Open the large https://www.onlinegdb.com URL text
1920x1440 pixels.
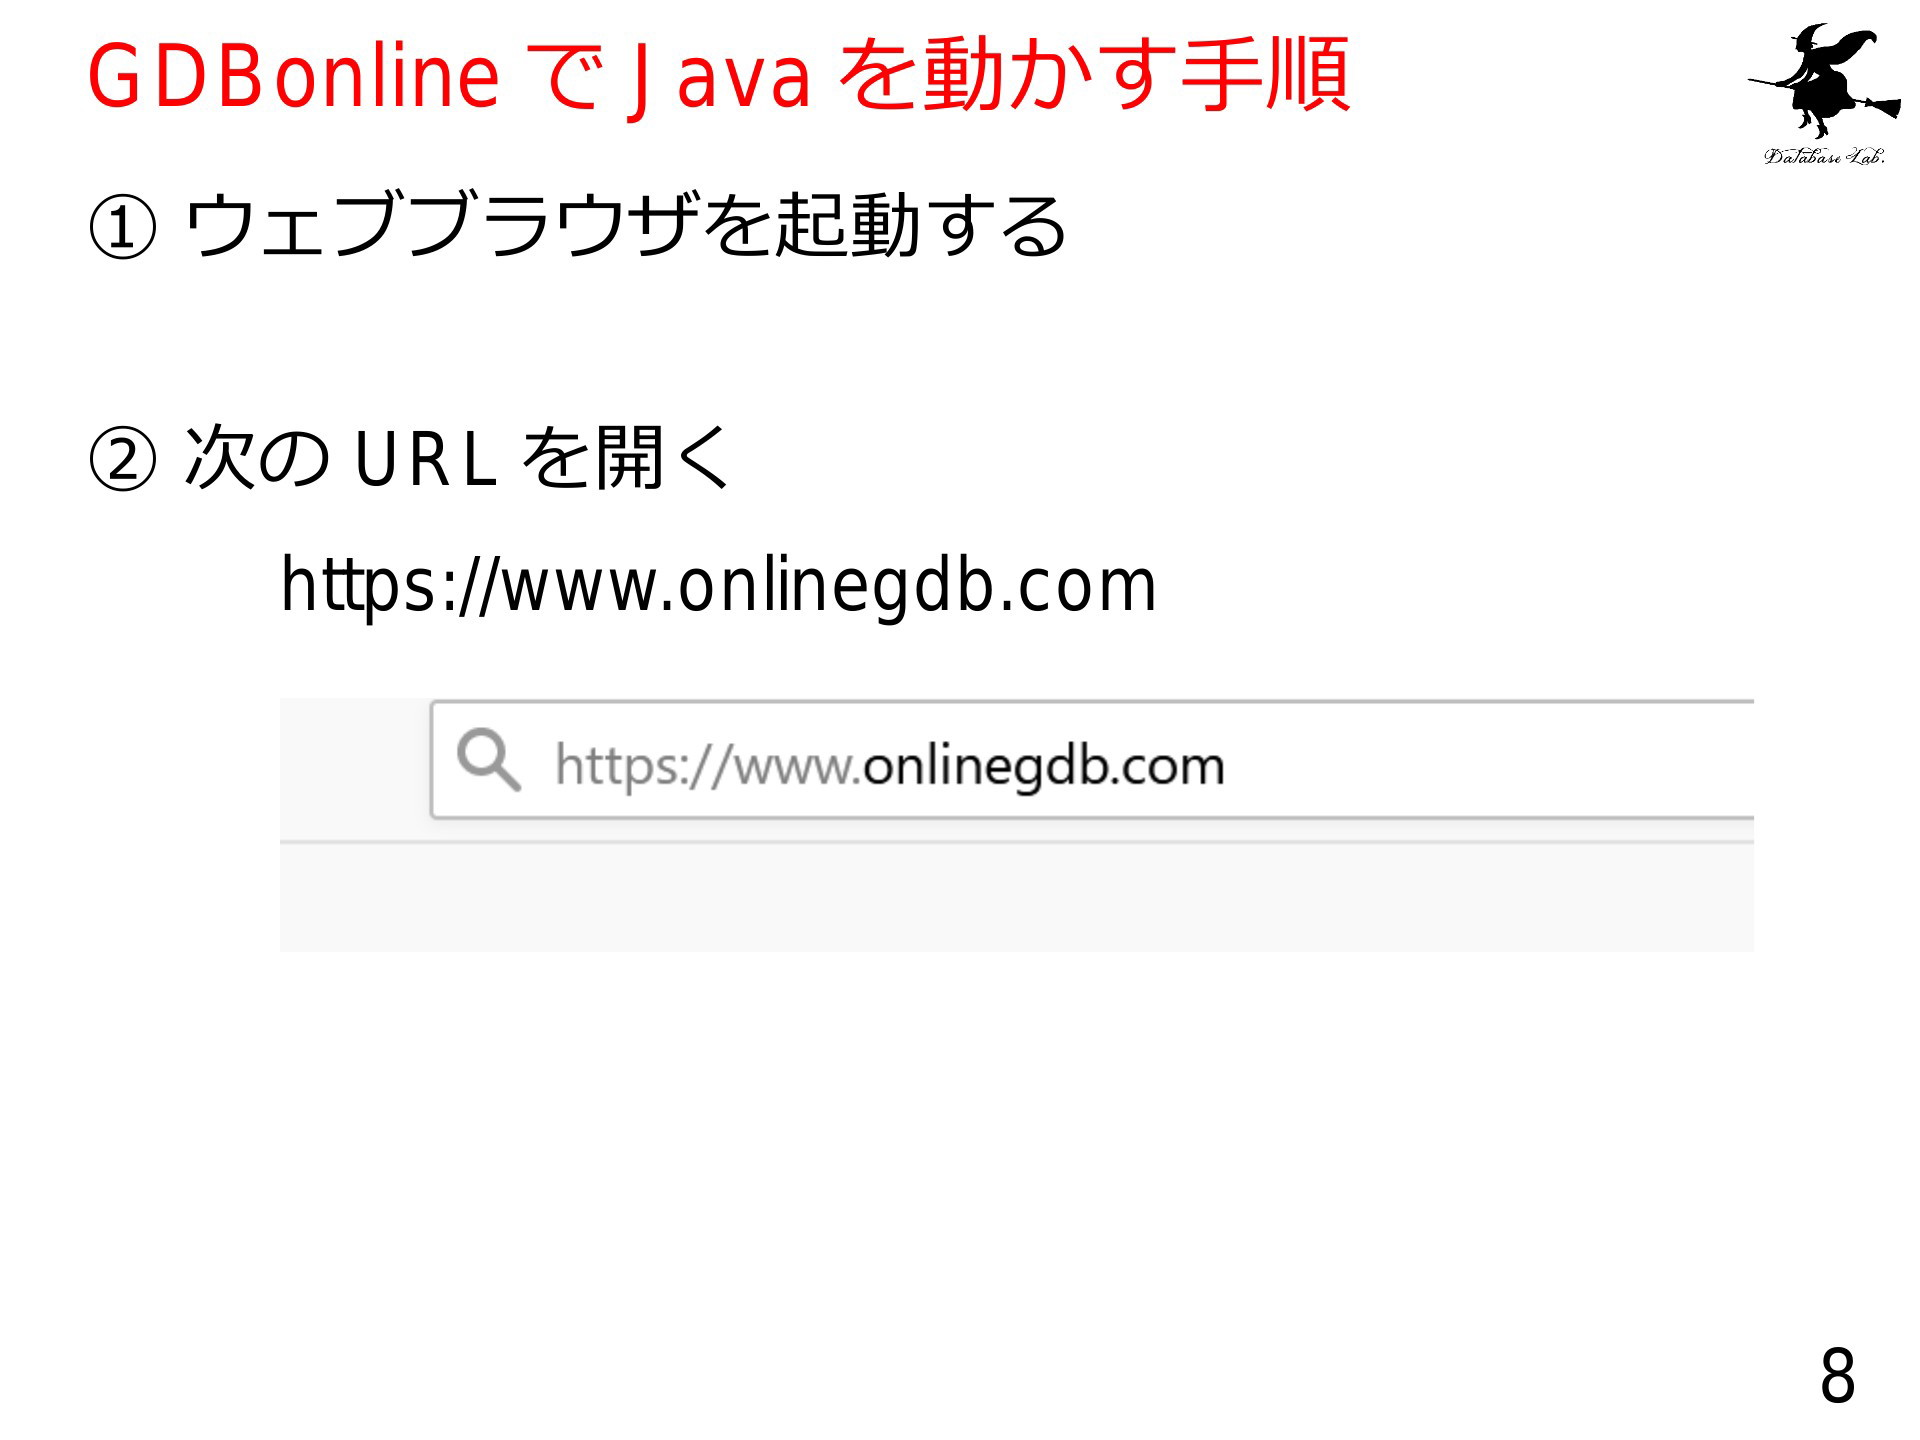coord(718,586)
